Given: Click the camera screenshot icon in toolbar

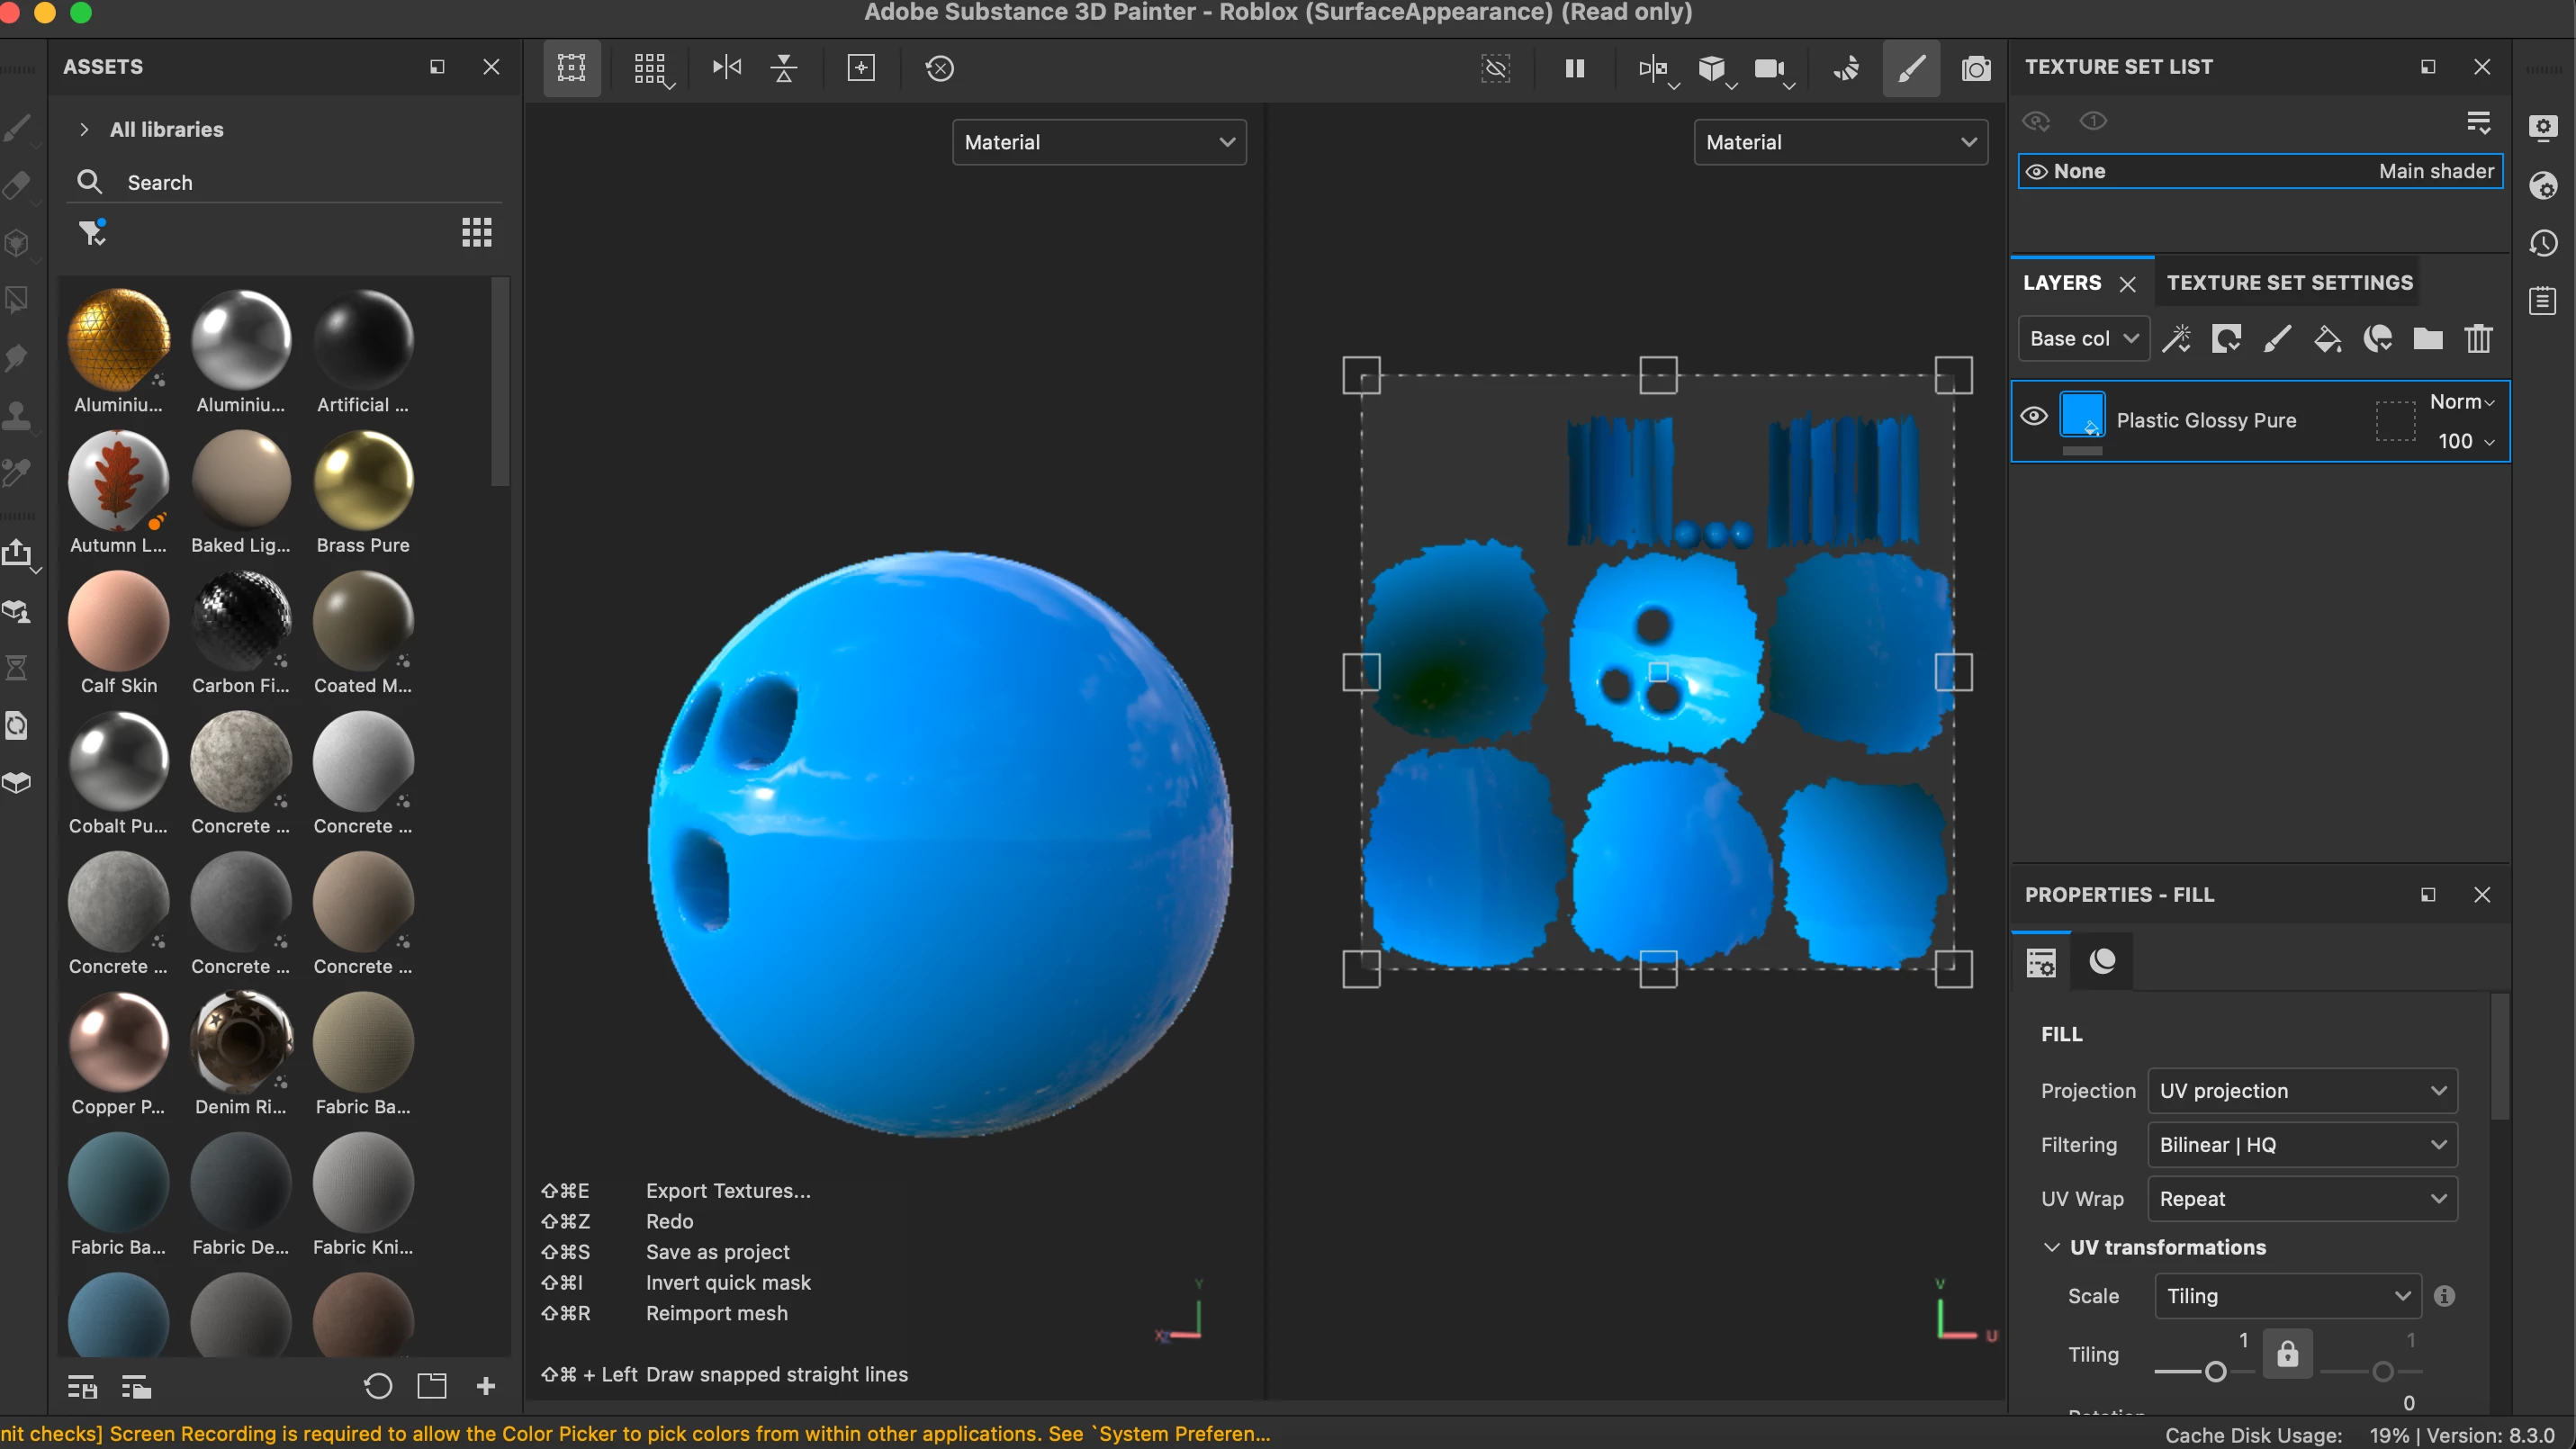Looking at the screenshot, I should 1975,68.
